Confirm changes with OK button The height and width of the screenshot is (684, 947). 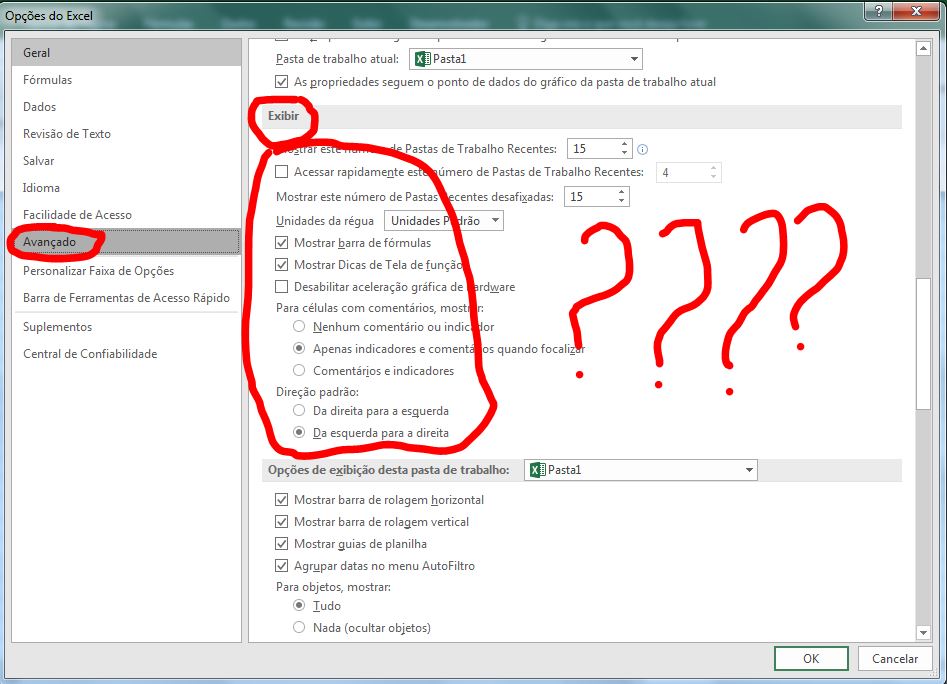[810, 658]
